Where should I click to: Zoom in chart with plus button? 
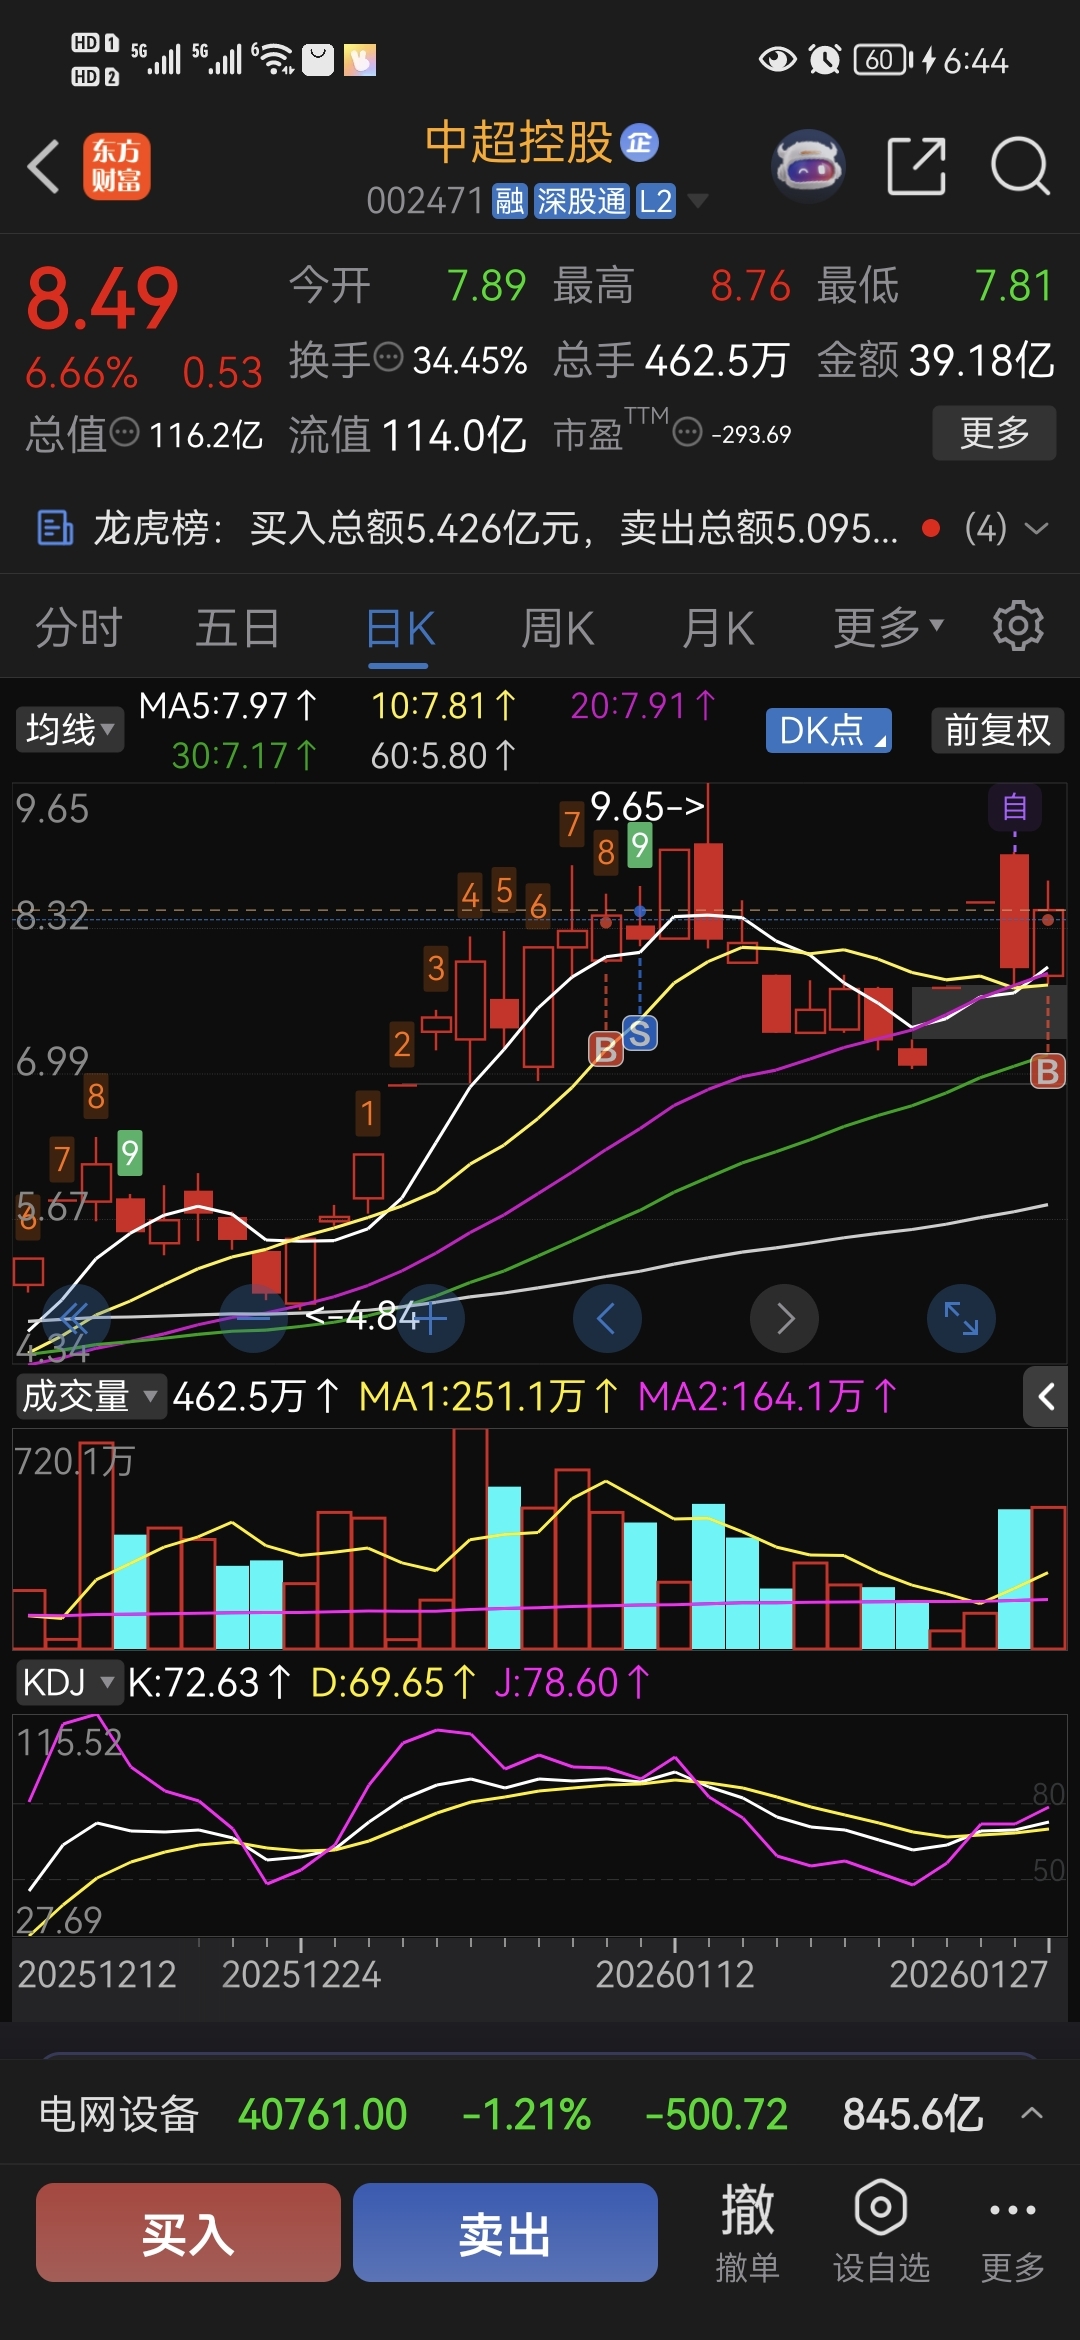[431, 1318]
